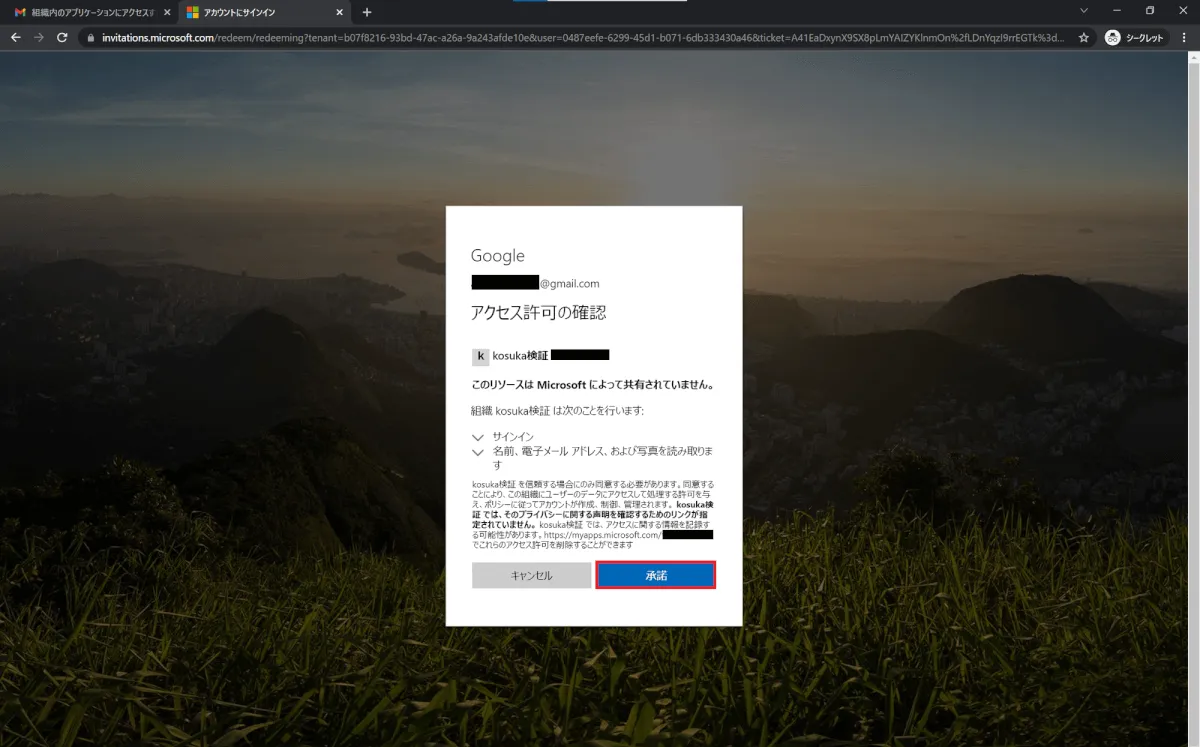Click the キャンセル button

pos(531,575)
